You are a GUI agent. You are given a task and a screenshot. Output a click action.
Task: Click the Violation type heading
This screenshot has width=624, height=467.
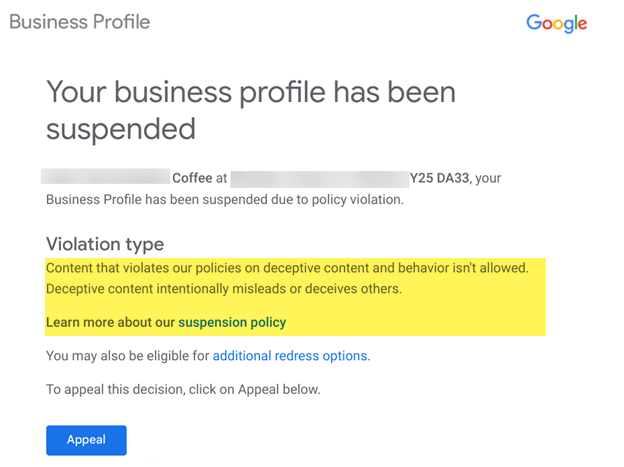pos(105,244)
